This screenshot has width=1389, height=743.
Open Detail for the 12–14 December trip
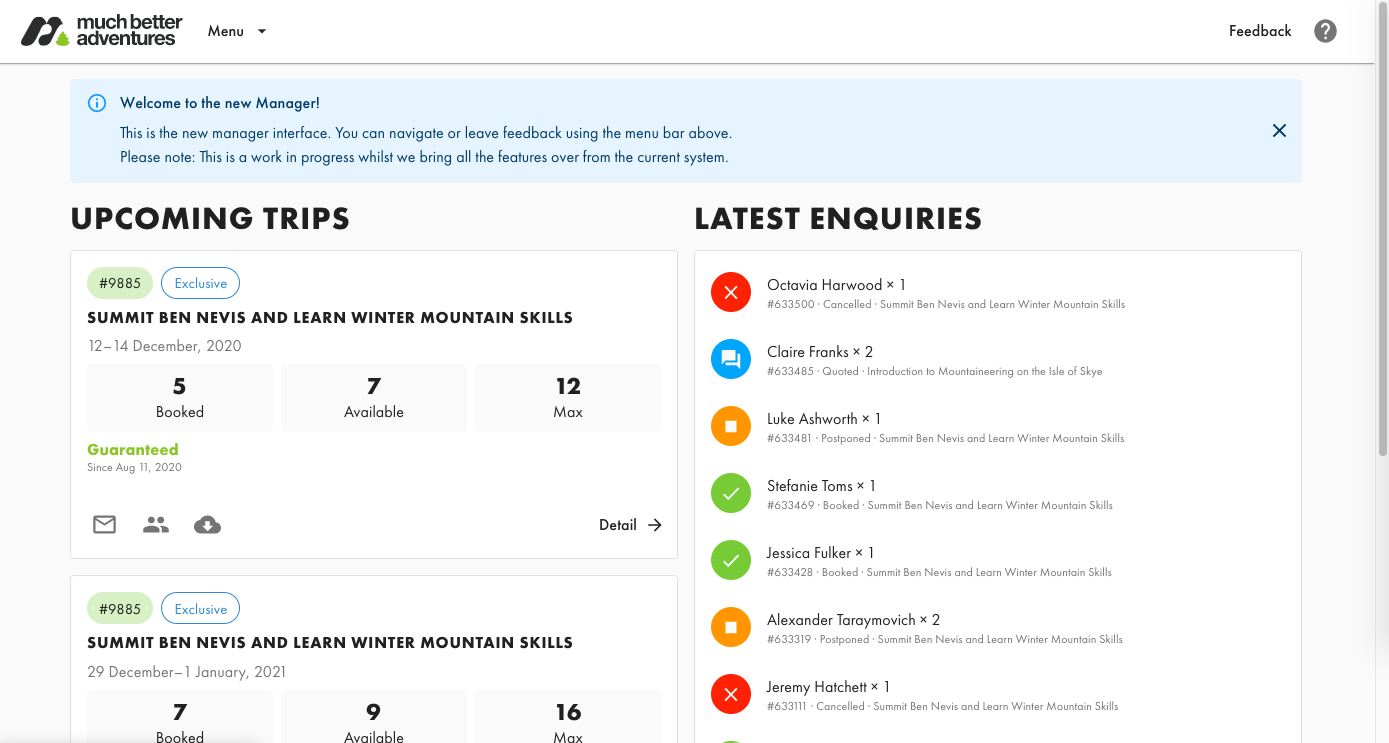(x=630, y=525)
